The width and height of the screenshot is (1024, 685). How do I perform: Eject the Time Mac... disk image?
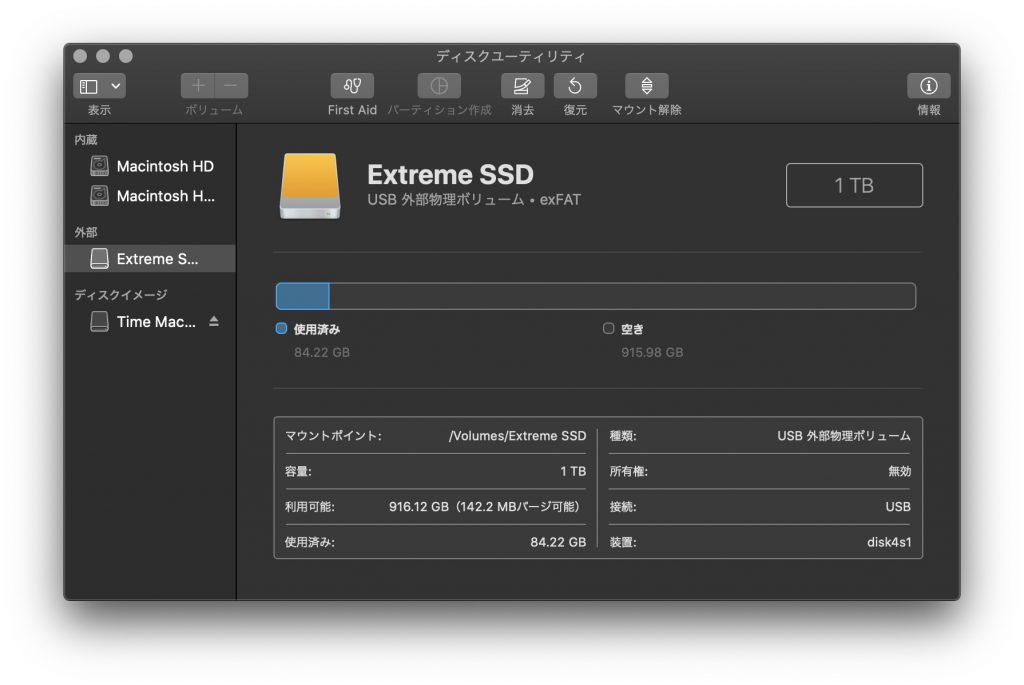point(214,321)
